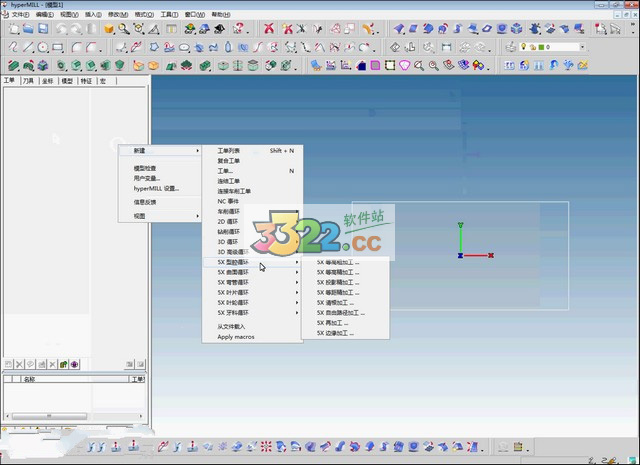640x465 pixels.
Task: Choose Apply macros menu entry
Action: point(236,337)
